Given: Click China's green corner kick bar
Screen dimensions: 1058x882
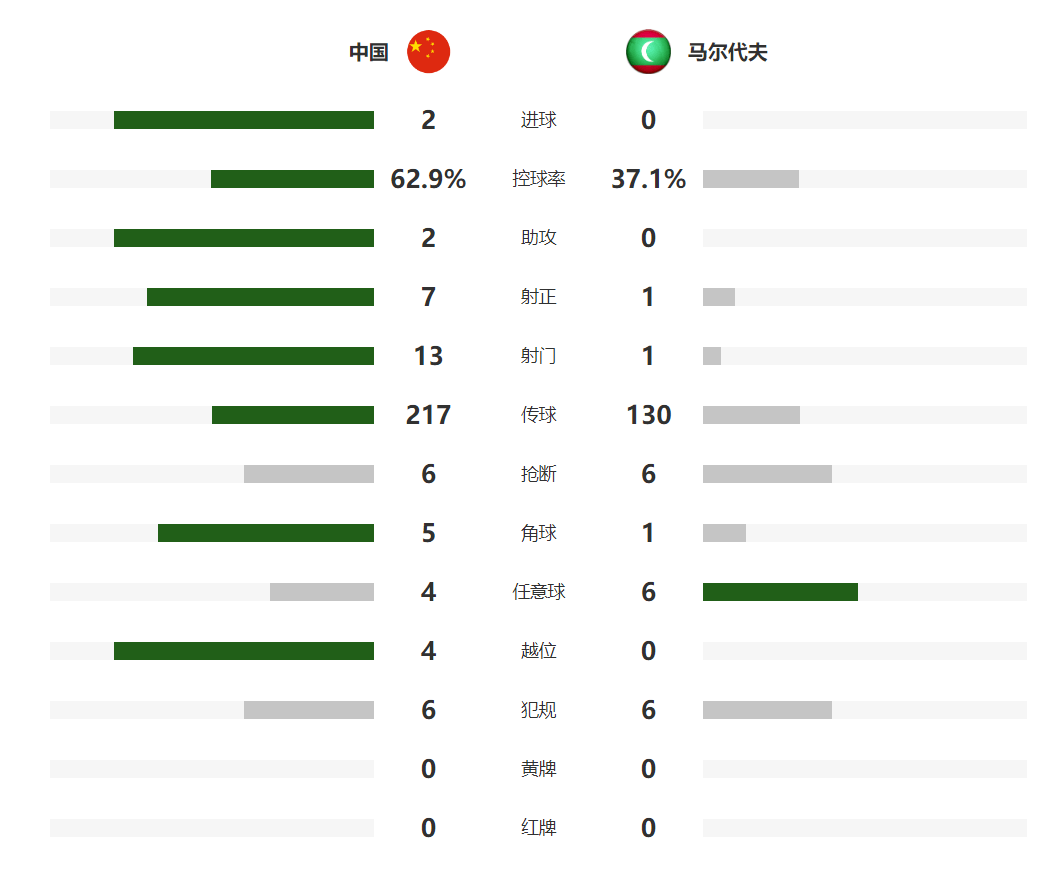Looking at the screenshot, I should [x=265, y=533].
